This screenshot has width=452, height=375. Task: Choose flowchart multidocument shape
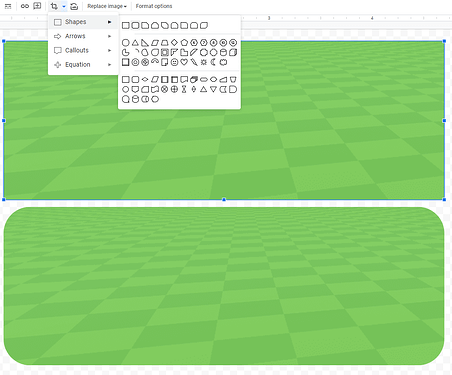[194, 79]
